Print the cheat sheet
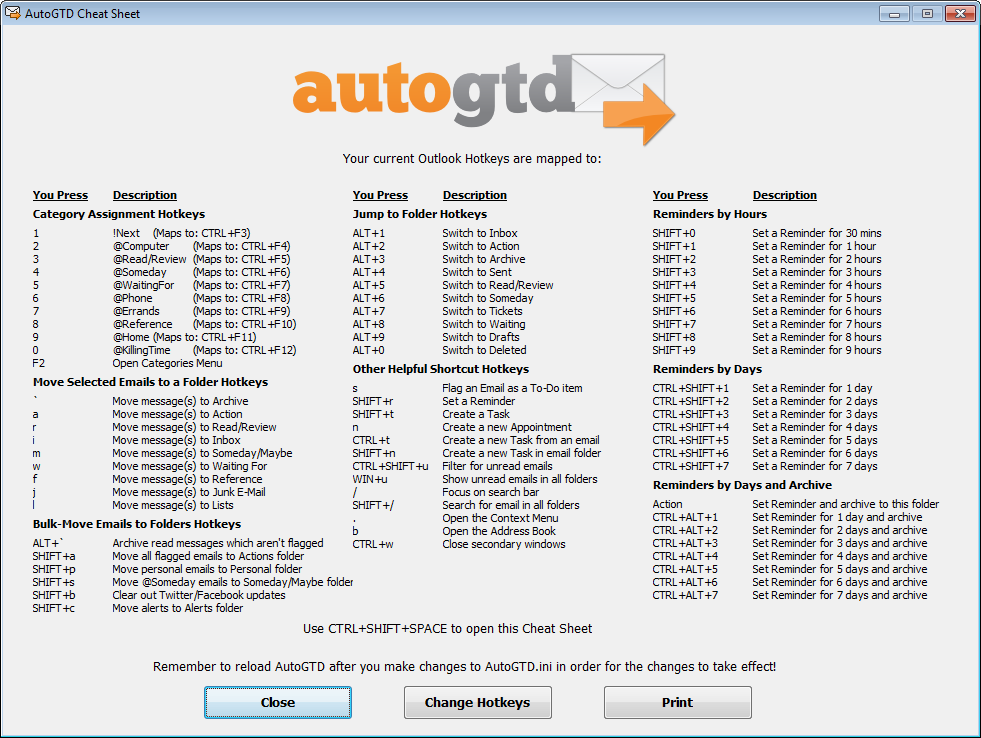 coord(678,702)
